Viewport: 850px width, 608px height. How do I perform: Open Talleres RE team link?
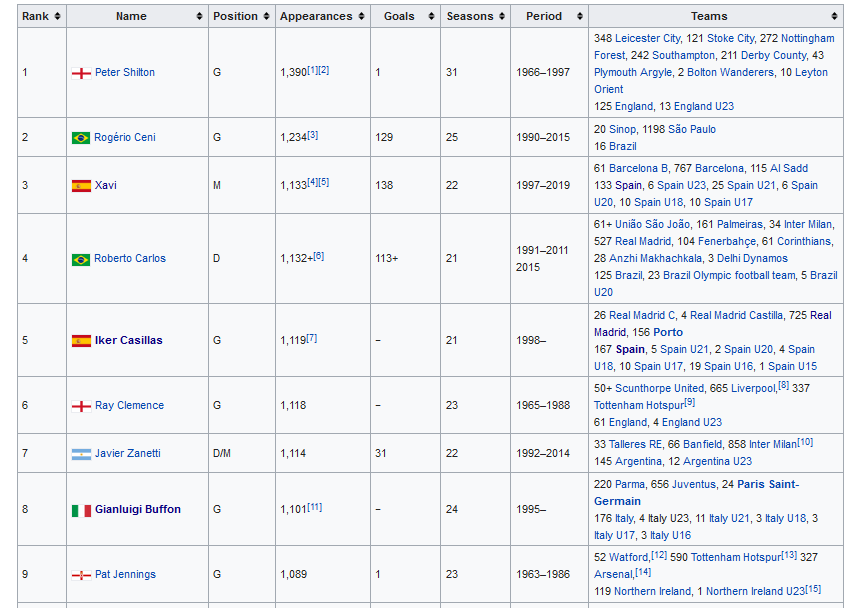click(635, 444)
